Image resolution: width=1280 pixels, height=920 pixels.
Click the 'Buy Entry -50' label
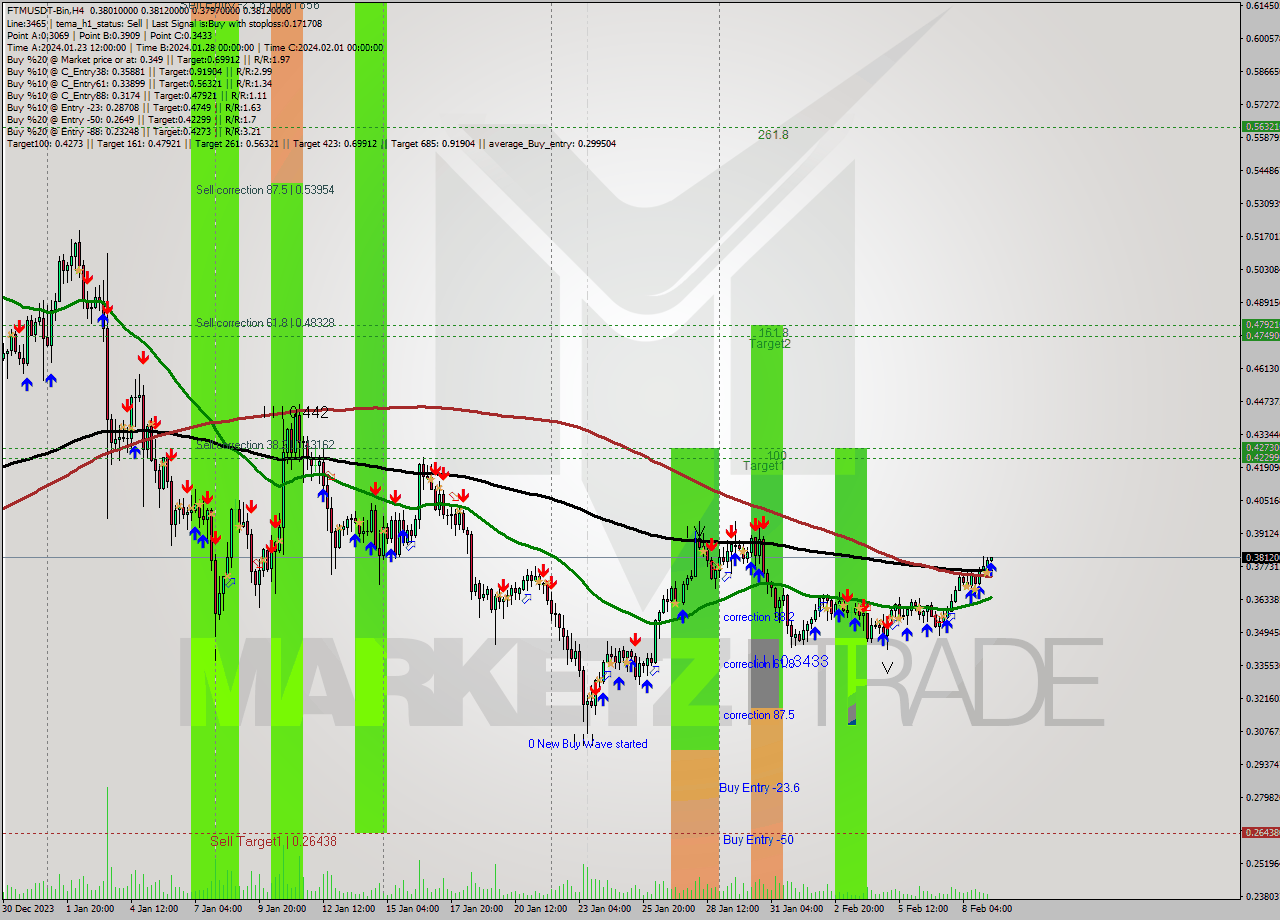[758, 839]
